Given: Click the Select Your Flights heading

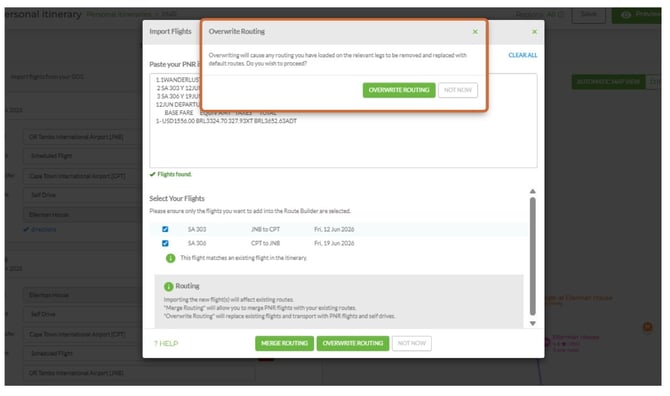Looking at the screenshot, I should pyautogui.click(x=177, y=199).
